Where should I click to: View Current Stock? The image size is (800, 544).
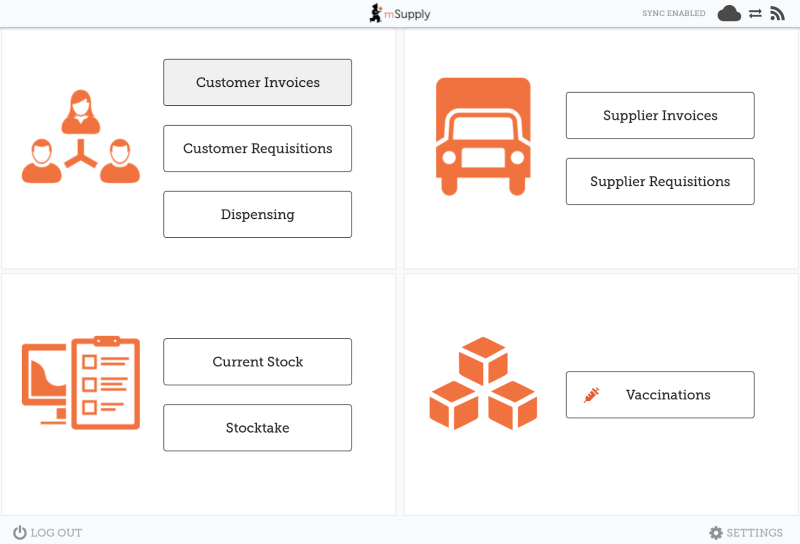[x=257, y=361]
